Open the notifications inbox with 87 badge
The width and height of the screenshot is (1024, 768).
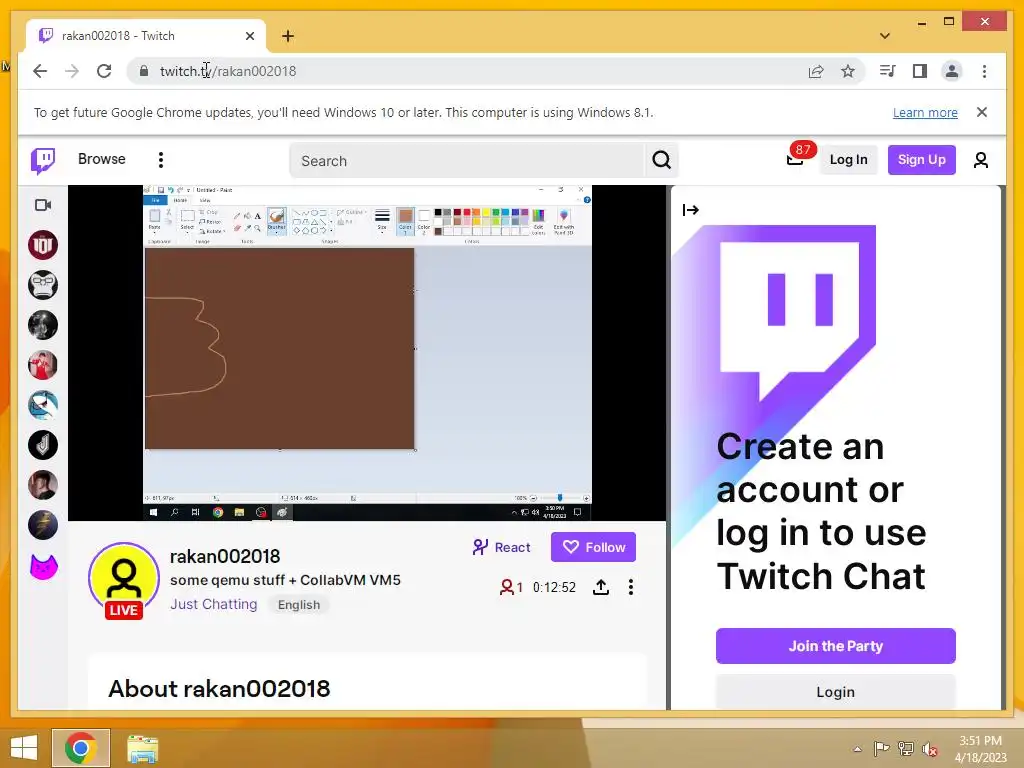(795, 159)
